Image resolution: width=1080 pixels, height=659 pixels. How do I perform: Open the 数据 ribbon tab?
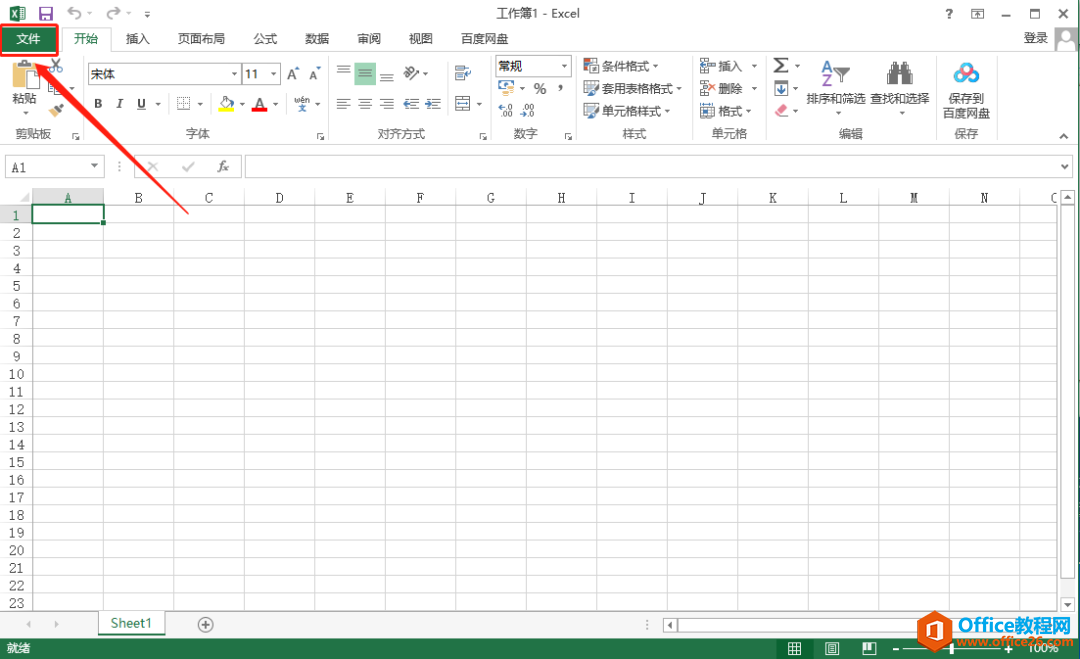pos(317,39)
